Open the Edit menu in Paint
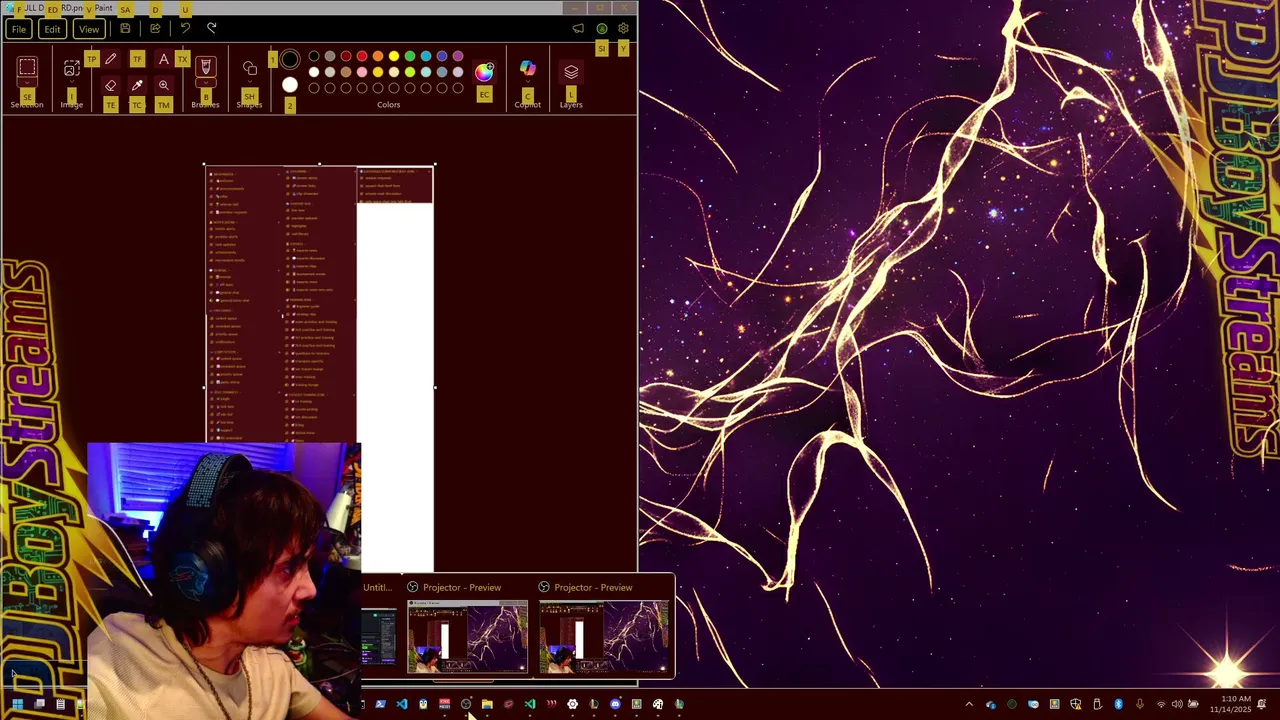The height and width of the screenshot is (720, 1280). [52, 29]
